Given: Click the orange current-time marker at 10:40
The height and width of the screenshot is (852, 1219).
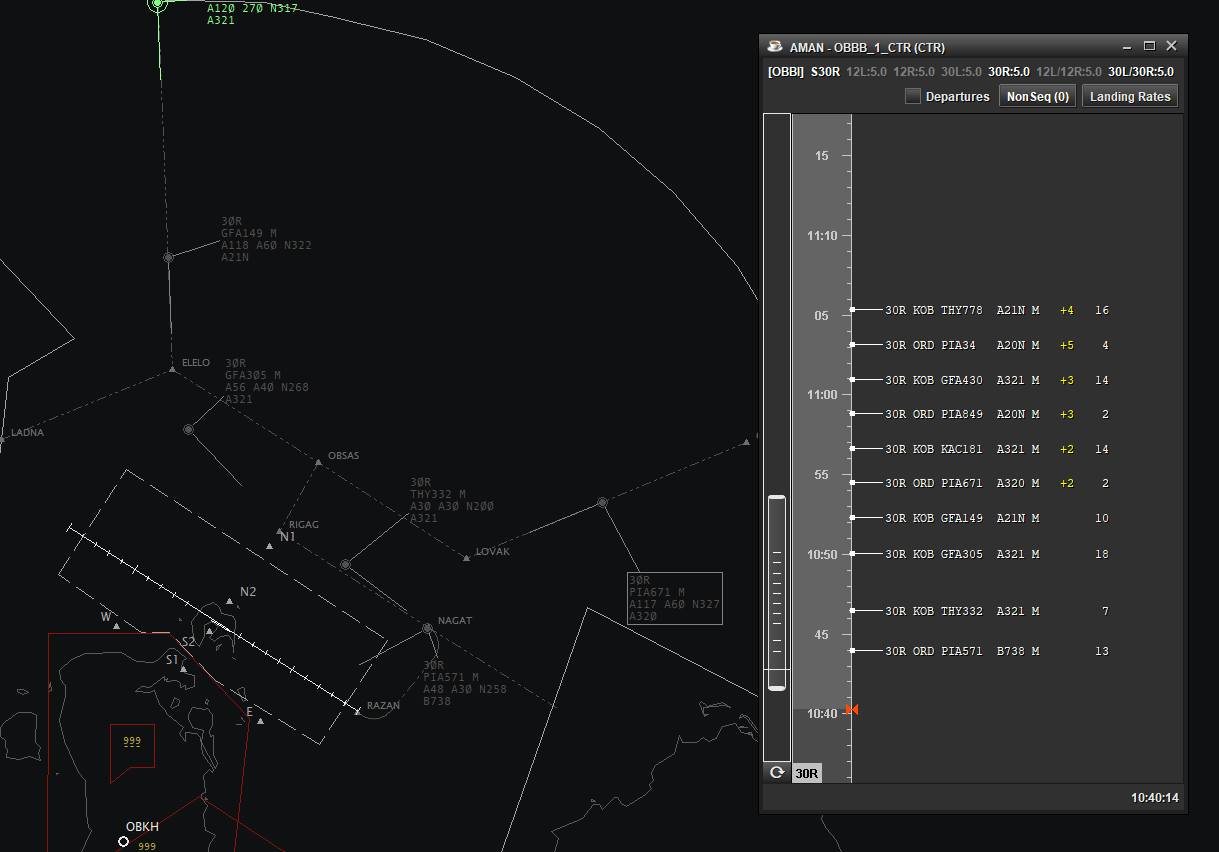Looking at the screenshot, I should pyautogui.click(x=851, y=710).
